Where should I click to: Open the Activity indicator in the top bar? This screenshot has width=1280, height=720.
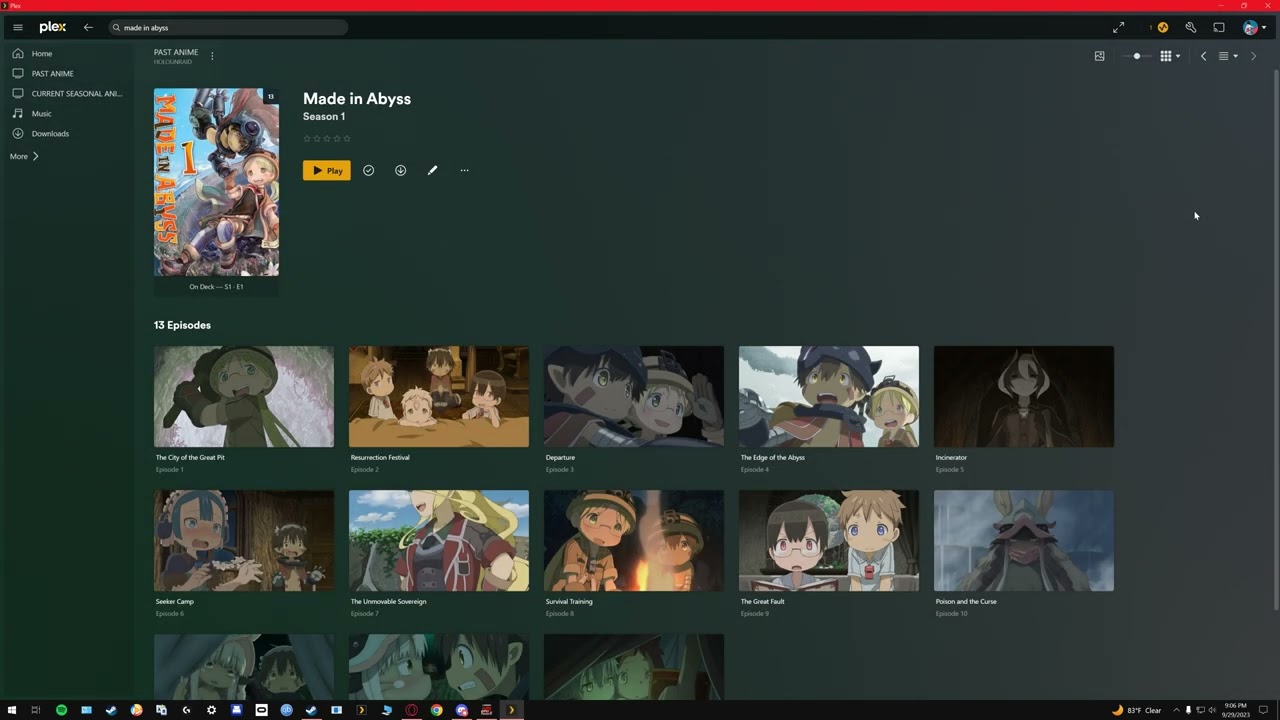click(1161, 27)
